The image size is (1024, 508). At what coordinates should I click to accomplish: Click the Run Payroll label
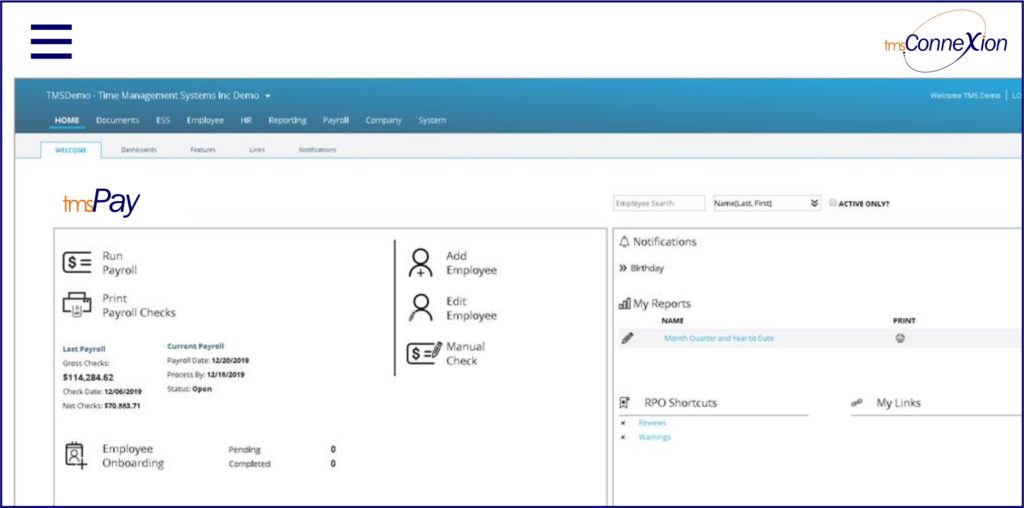[120, 263]
